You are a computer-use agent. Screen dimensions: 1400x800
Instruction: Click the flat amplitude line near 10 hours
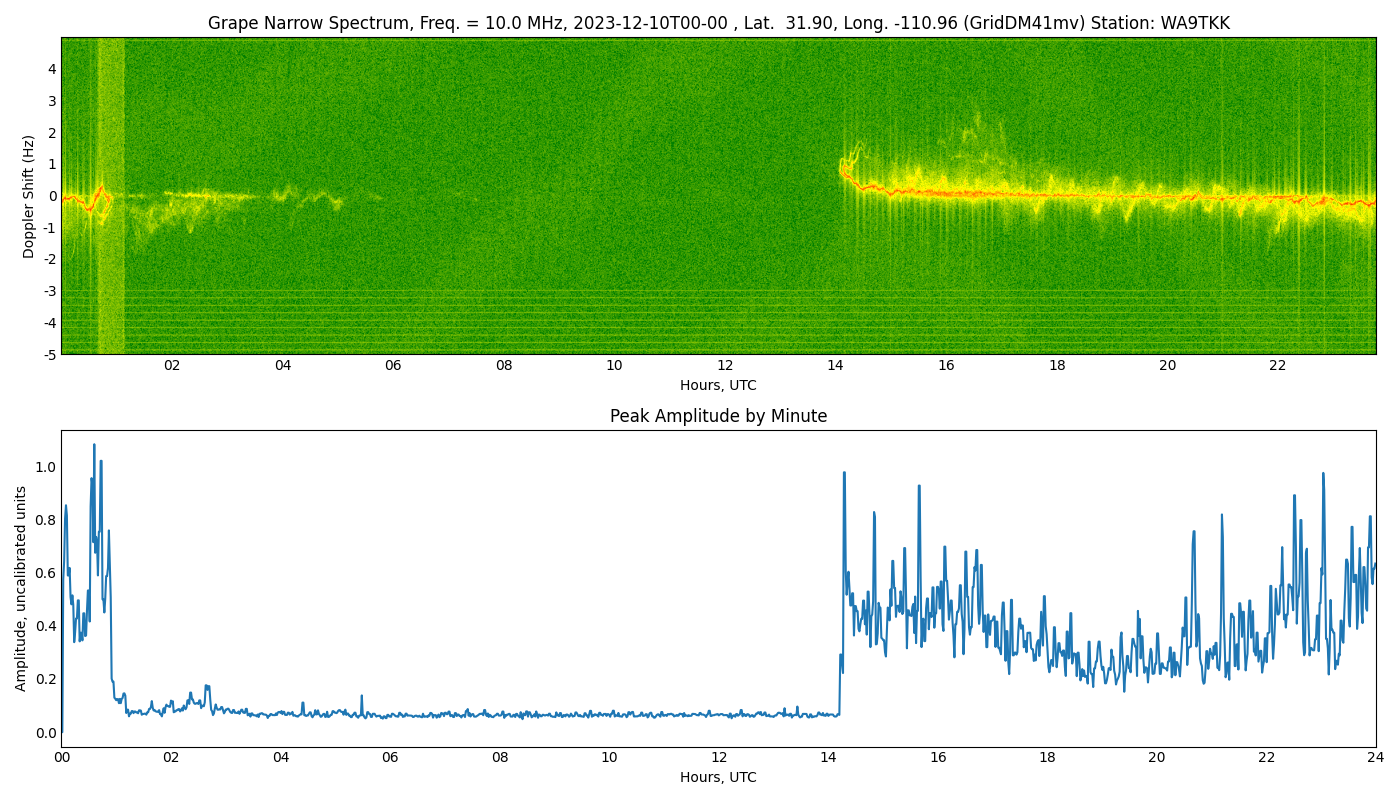[x=609, y=715]
